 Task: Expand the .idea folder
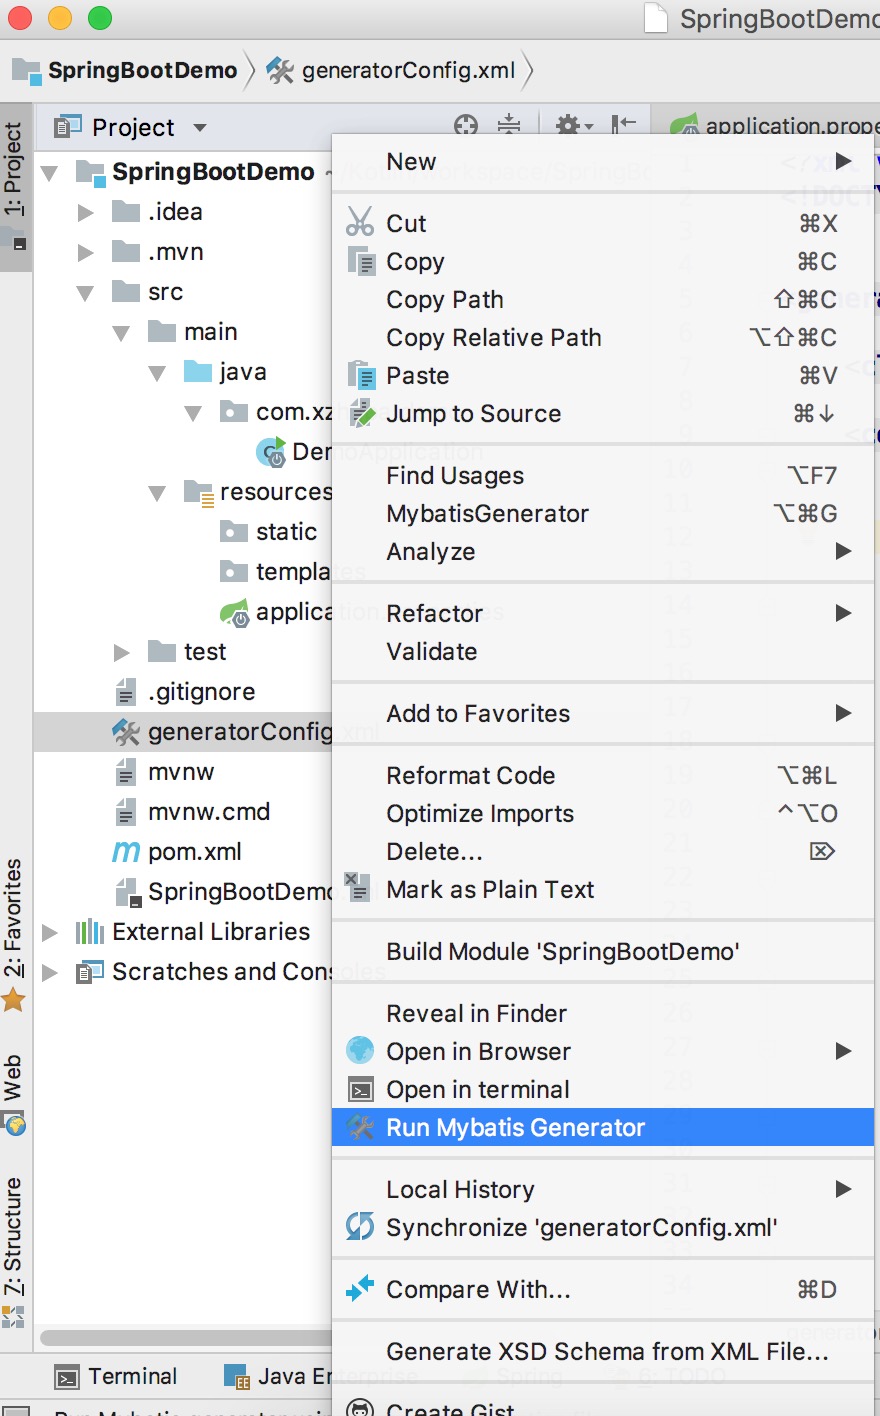pos(86,212)
